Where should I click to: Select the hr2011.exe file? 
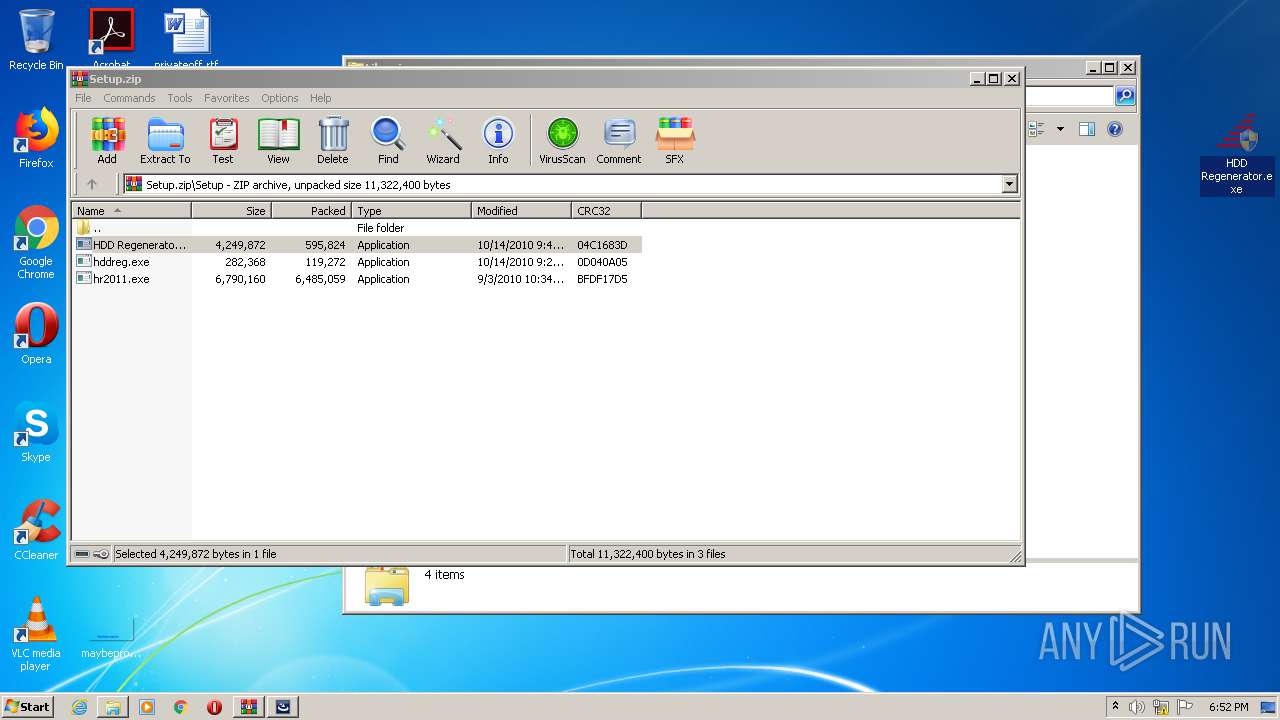tap(120, 279)
